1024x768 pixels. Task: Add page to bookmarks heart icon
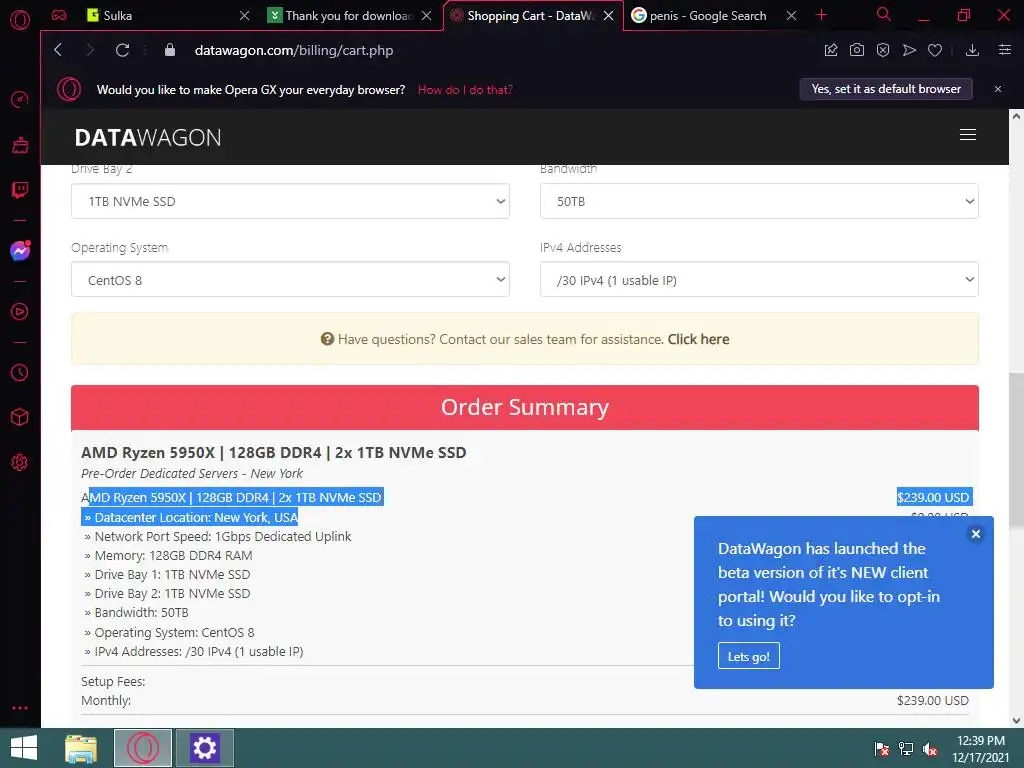(935, 50)
